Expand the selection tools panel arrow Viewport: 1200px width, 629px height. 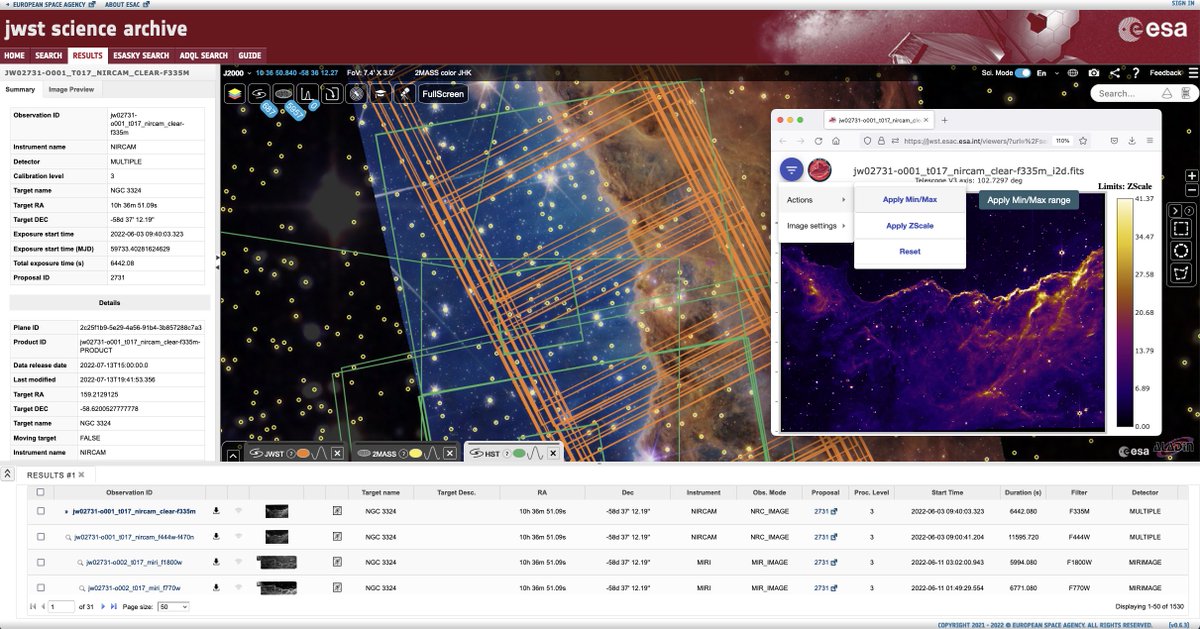pos(1175,211)
